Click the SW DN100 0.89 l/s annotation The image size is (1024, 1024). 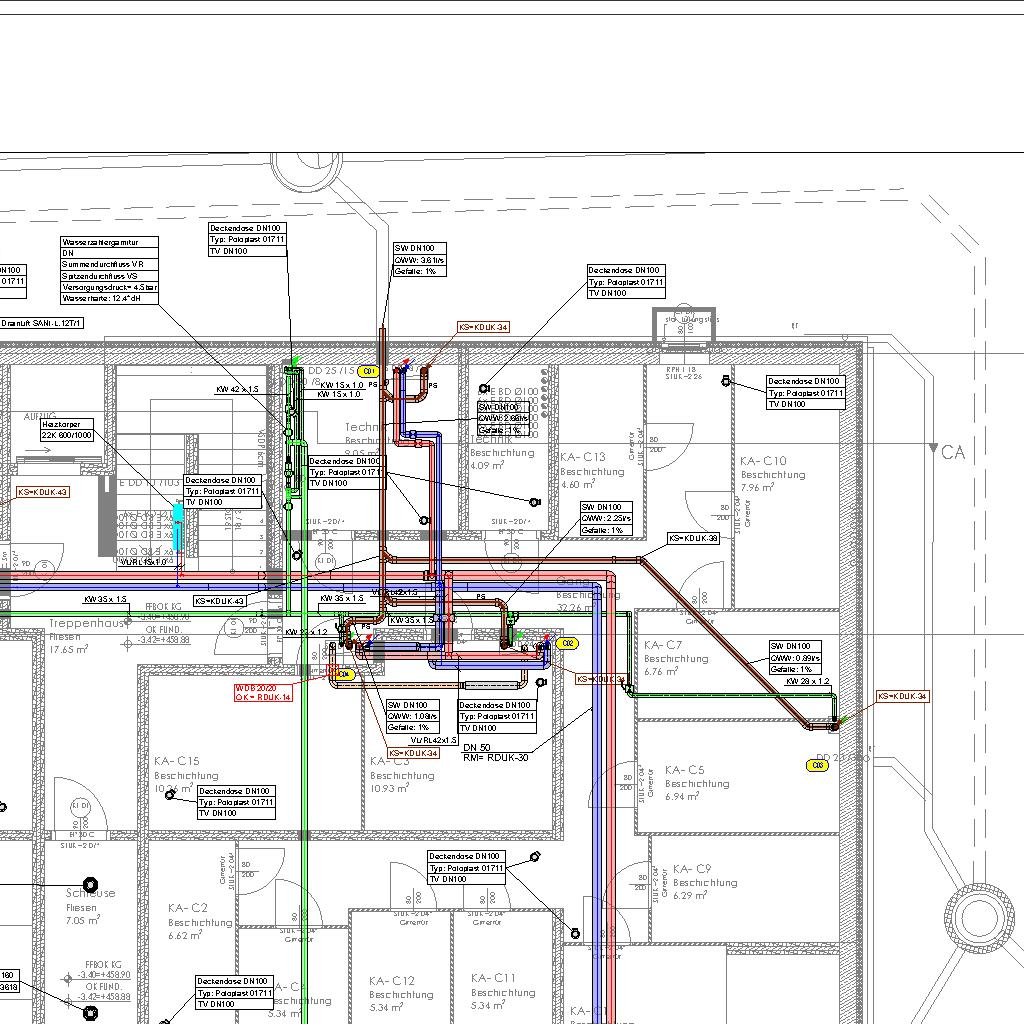[x=795, y=657]
